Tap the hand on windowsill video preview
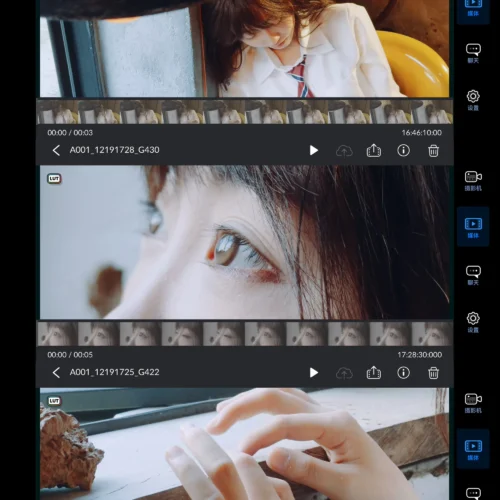500x500 pixels. (x=245, y=444)
